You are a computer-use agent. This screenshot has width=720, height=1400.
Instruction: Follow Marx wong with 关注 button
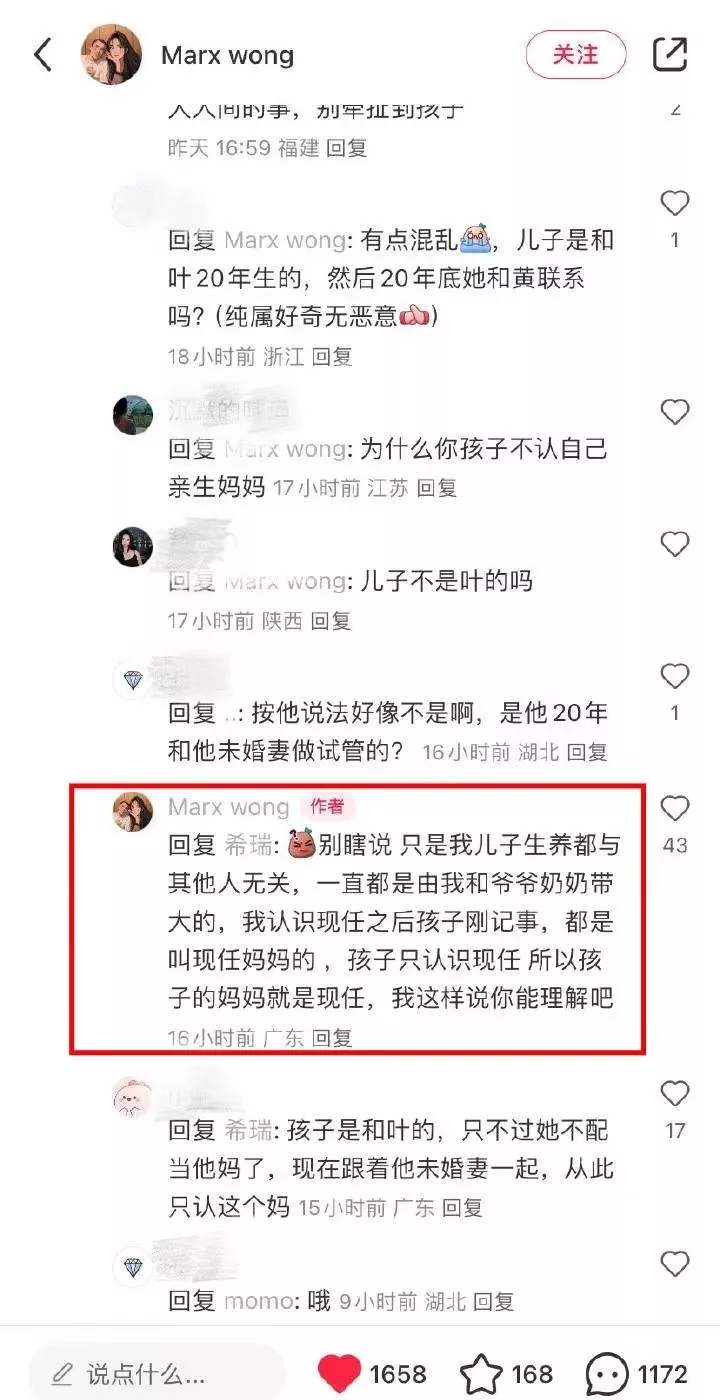point(576,54)
